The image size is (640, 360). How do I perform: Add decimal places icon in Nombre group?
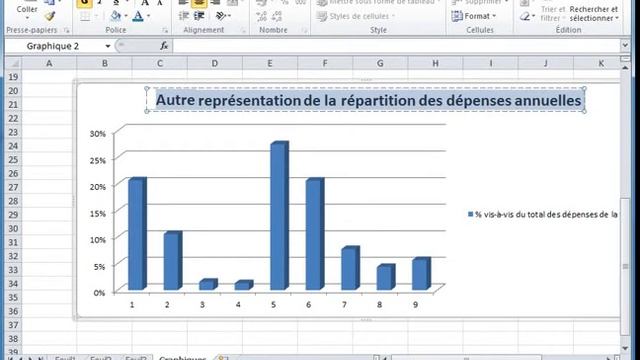coord(261,16)
